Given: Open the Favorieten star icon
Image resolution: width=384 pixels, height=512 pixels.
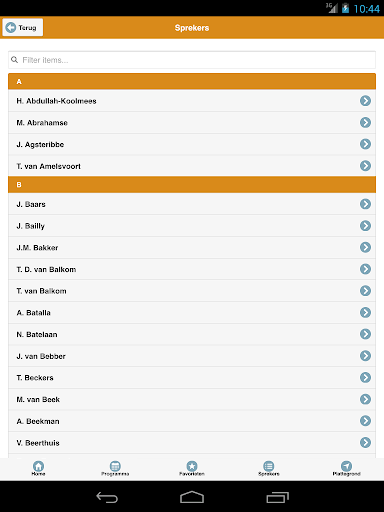Looking at the screenshot, I should (x=192, y=466).
